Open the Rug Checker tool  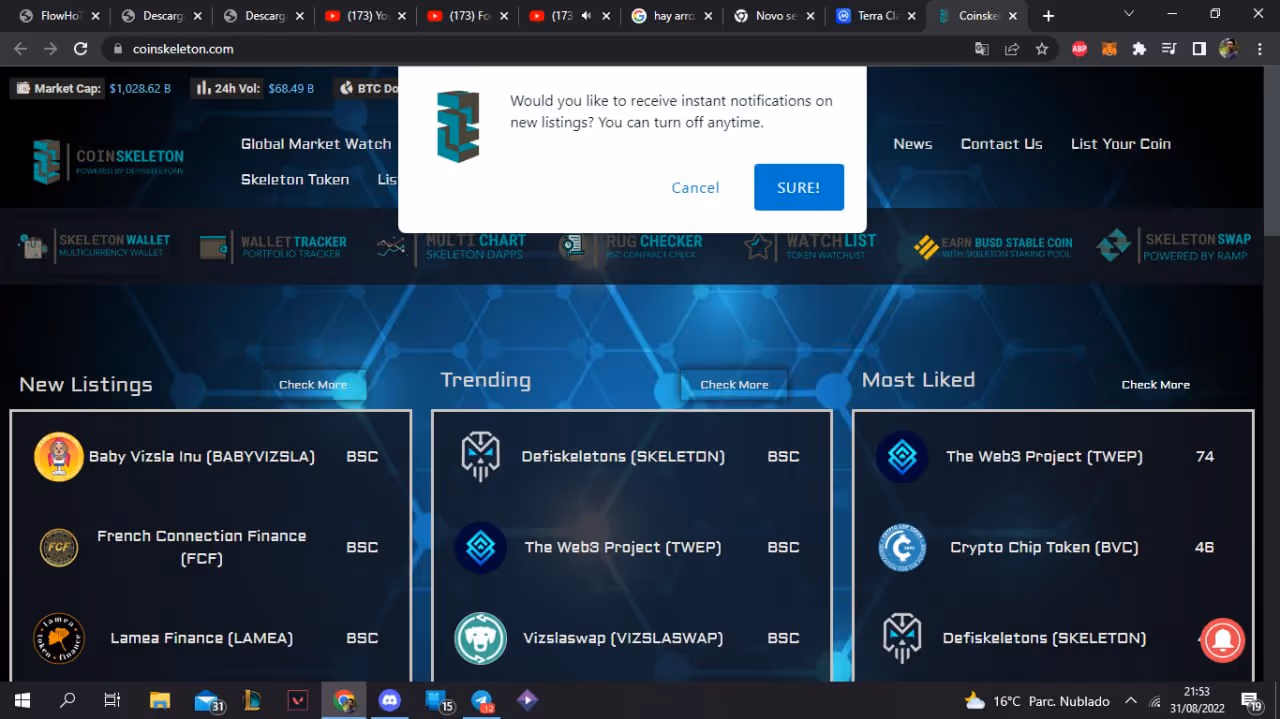632,246
